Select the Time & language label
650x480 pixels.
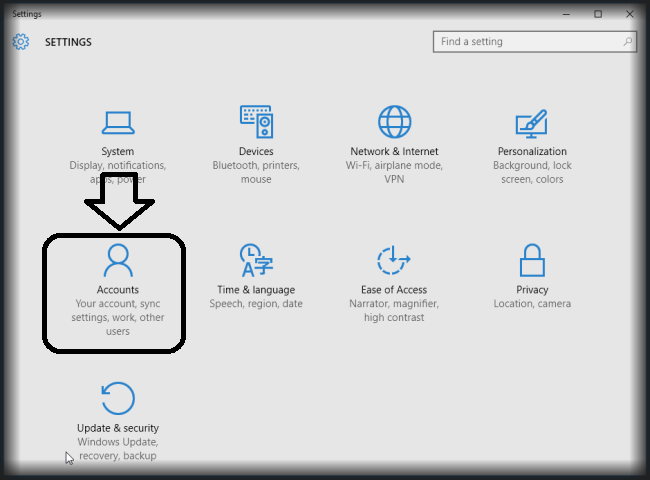256,290
